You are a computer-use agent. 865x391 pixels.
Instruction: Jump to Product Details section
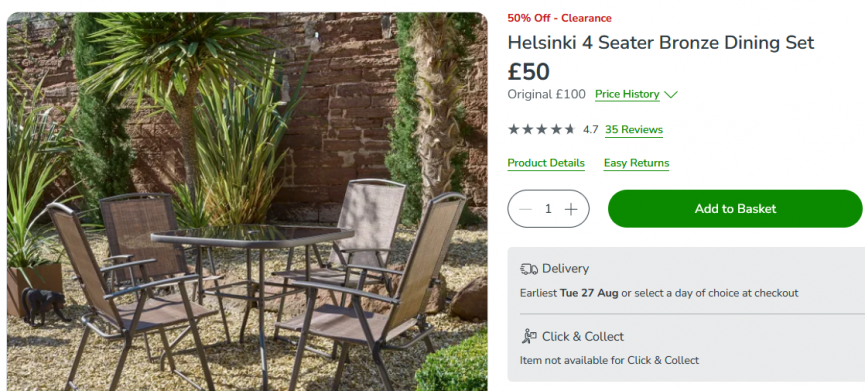[x=546, y=163]
